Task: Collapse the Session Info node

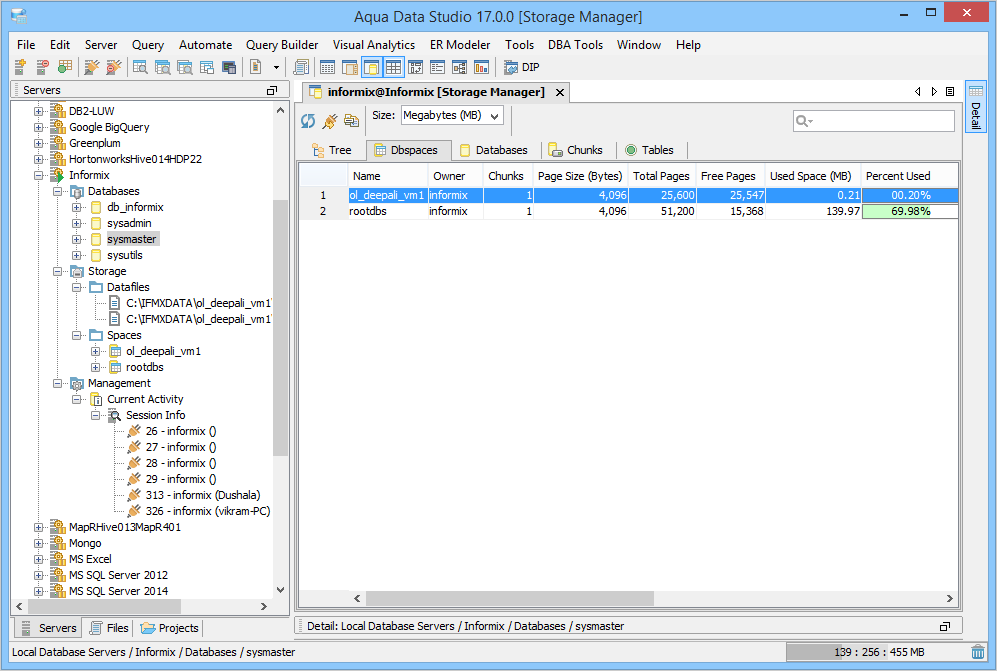Action: coord(95,415)
